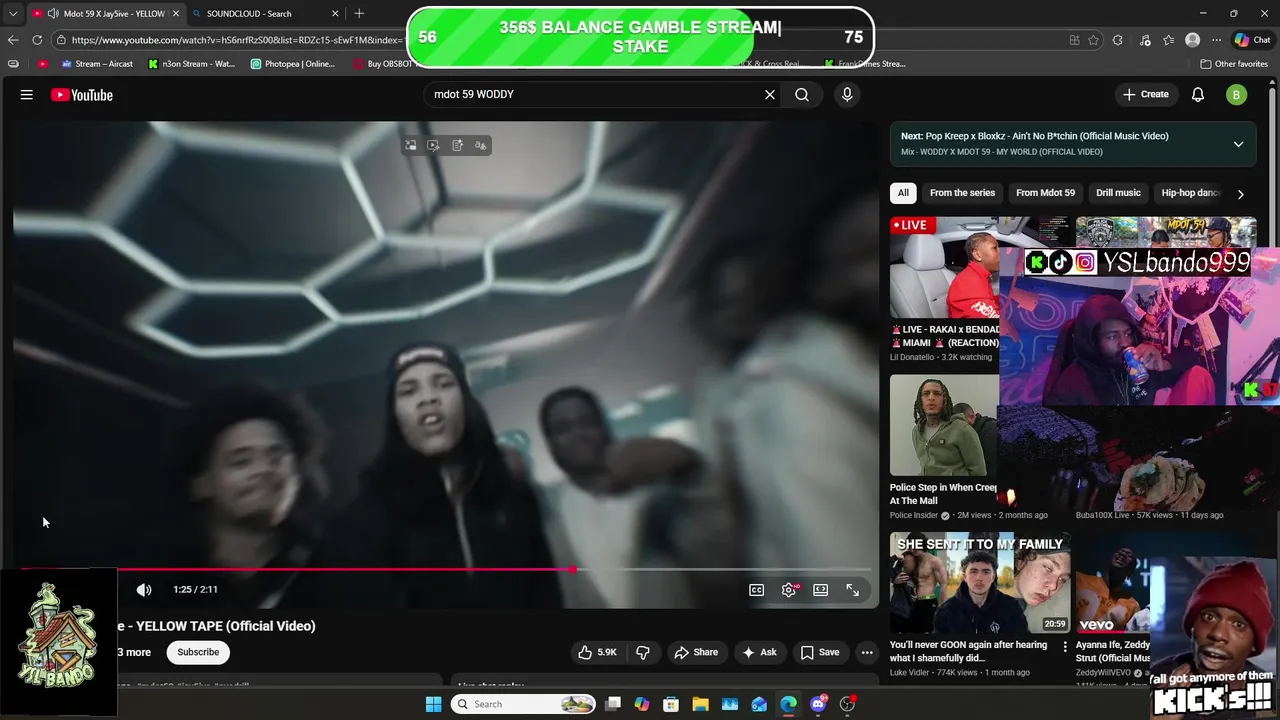Viewport: 1280px width, 720px height.
Task: Click the Windows taskbar Search box
Action: click(524, 704)
